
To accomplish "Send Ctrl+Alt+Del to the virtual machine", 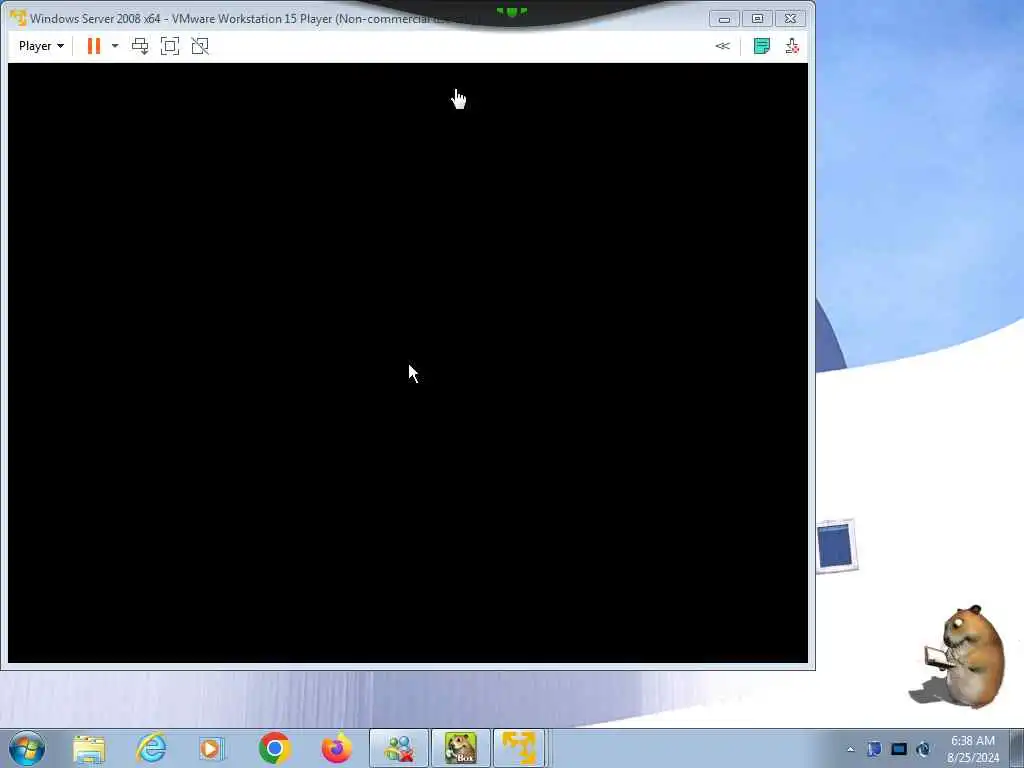I will click(x=140, y=46).
